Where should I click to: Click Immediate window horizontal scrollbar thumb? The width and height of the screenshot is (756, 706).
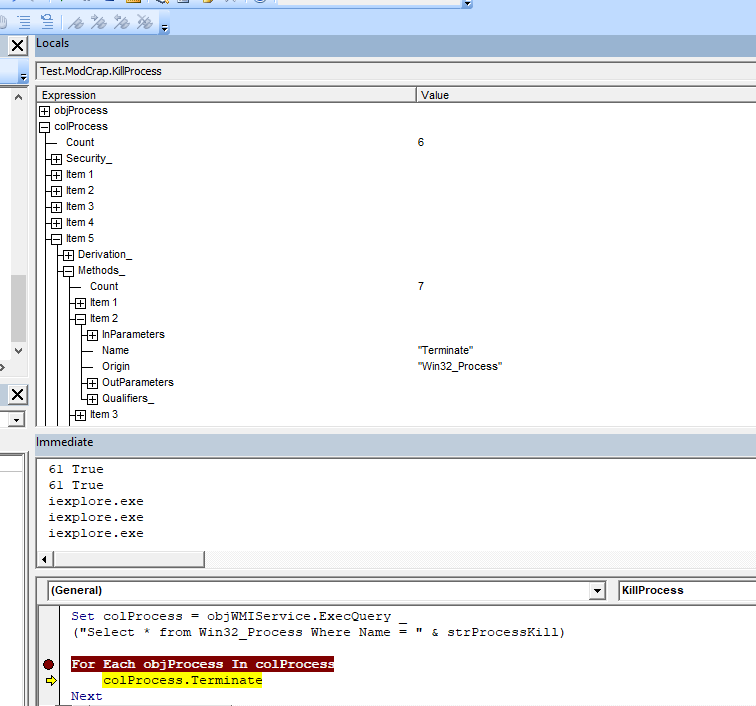[x=129, y=559]
